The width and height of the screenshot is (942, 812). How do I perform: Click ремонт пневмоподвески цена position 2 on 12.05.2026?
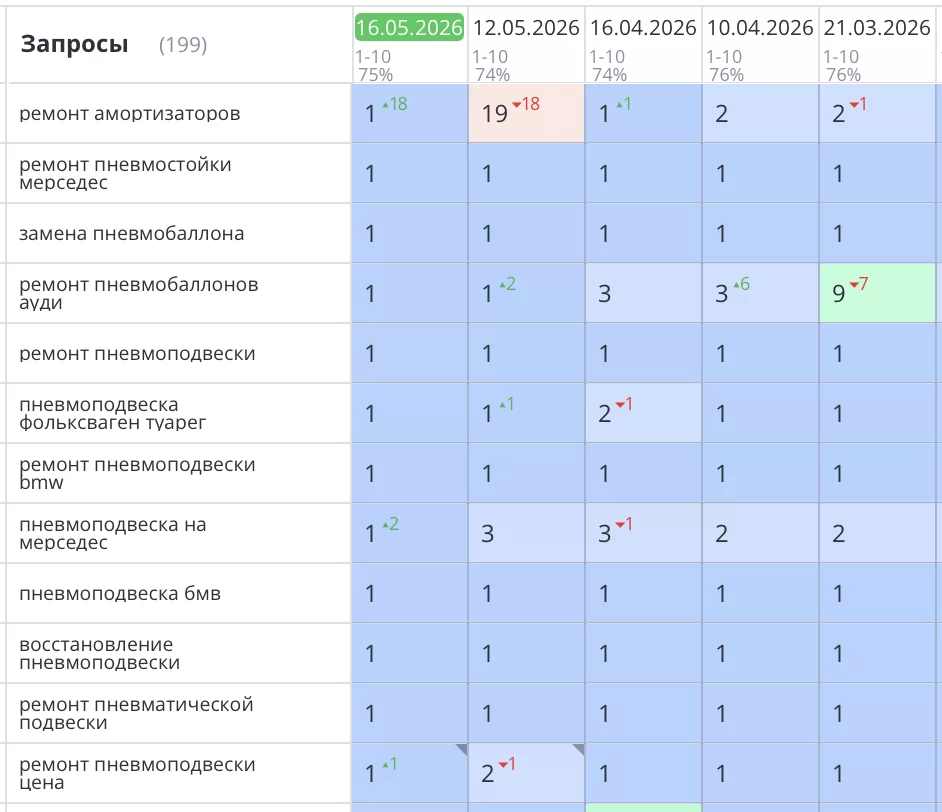[x=526, y=774]
